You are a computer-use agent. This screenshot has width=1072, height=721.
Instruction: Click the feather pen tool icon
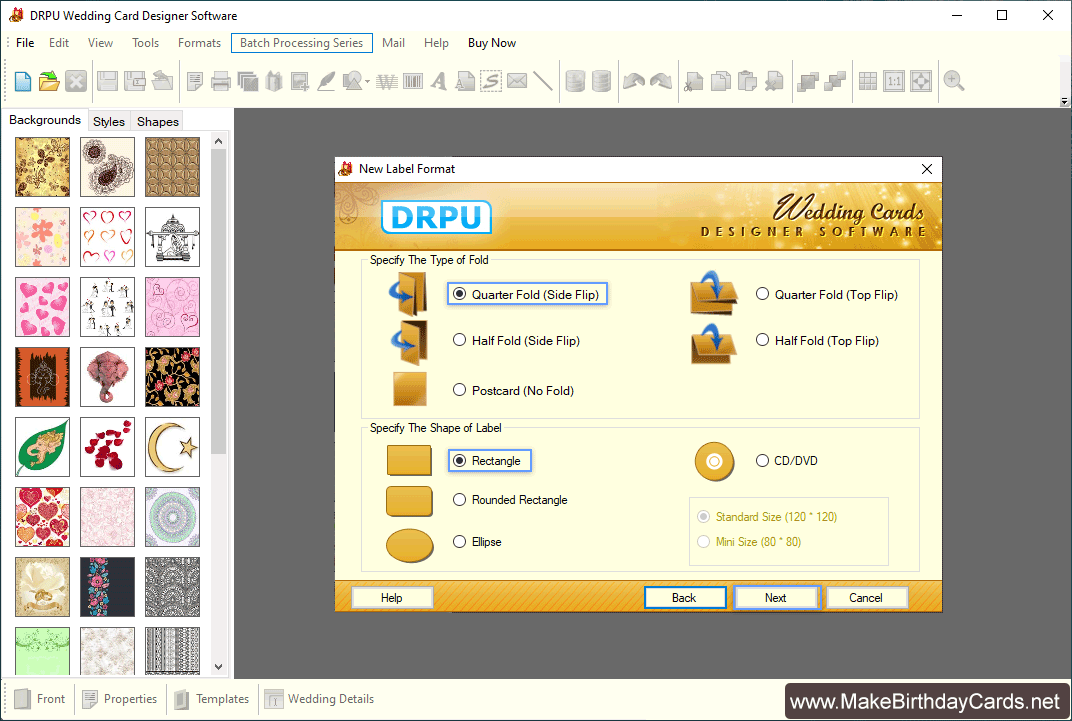pos(326,81)
